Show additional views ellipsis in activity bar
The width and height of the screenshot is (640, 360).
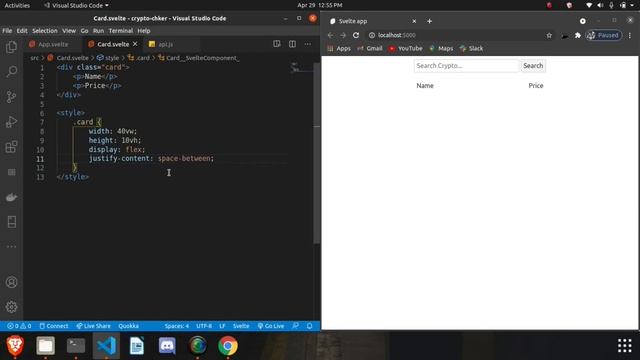coord(11,247)
